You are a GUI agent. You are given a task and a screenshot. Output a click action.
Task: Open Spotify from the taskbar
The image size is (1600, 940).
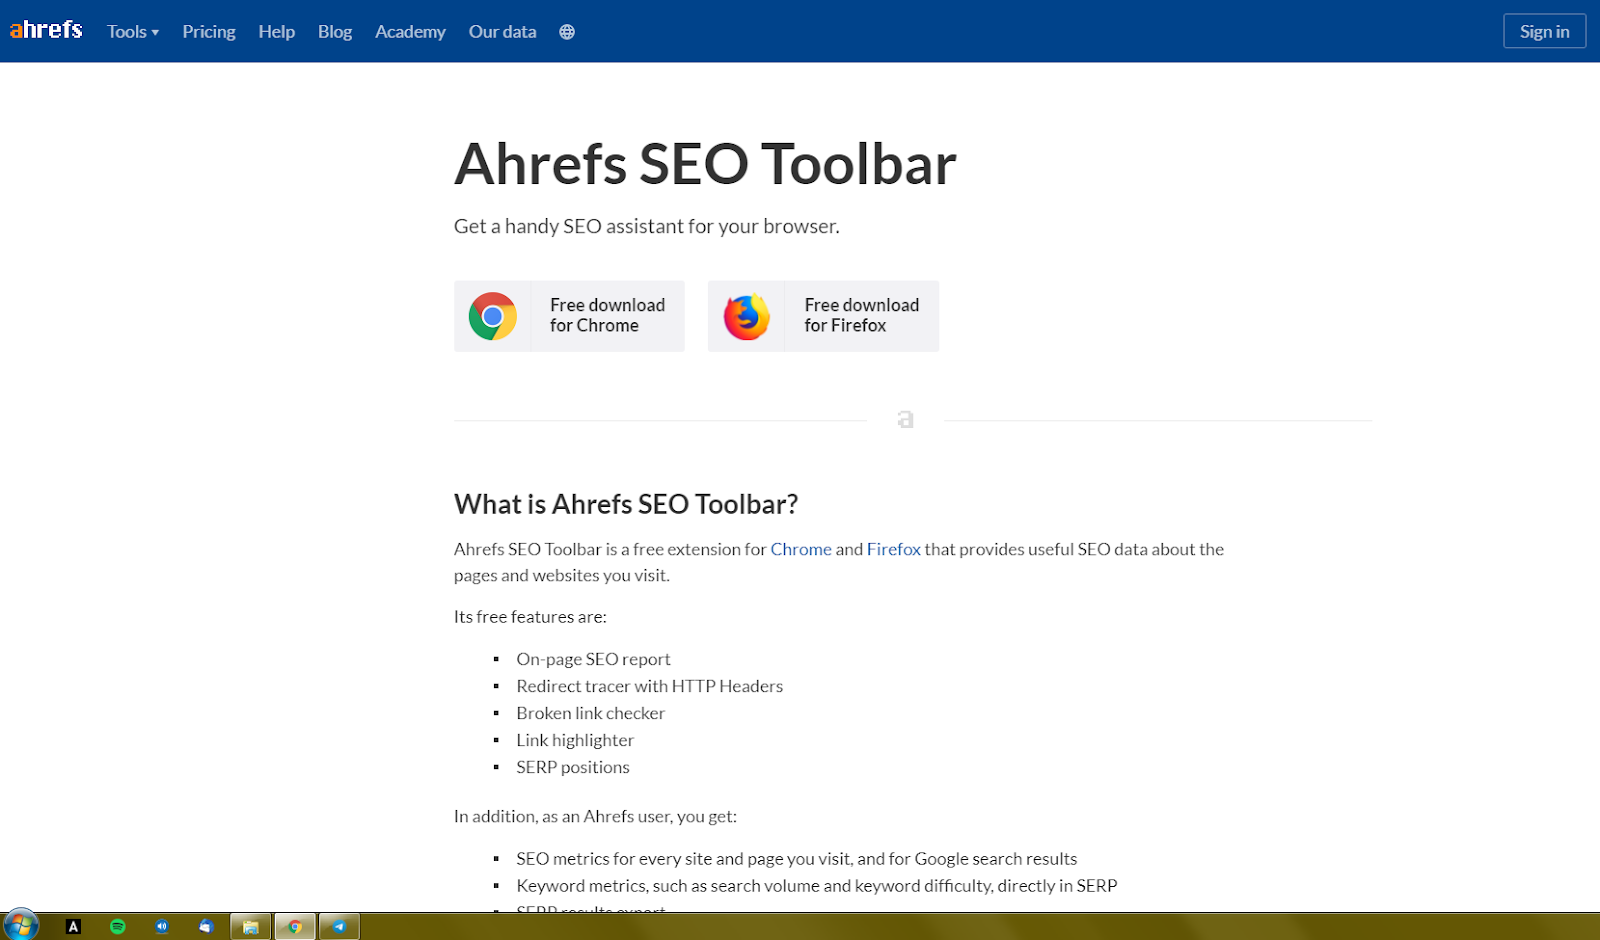point(118,927)
